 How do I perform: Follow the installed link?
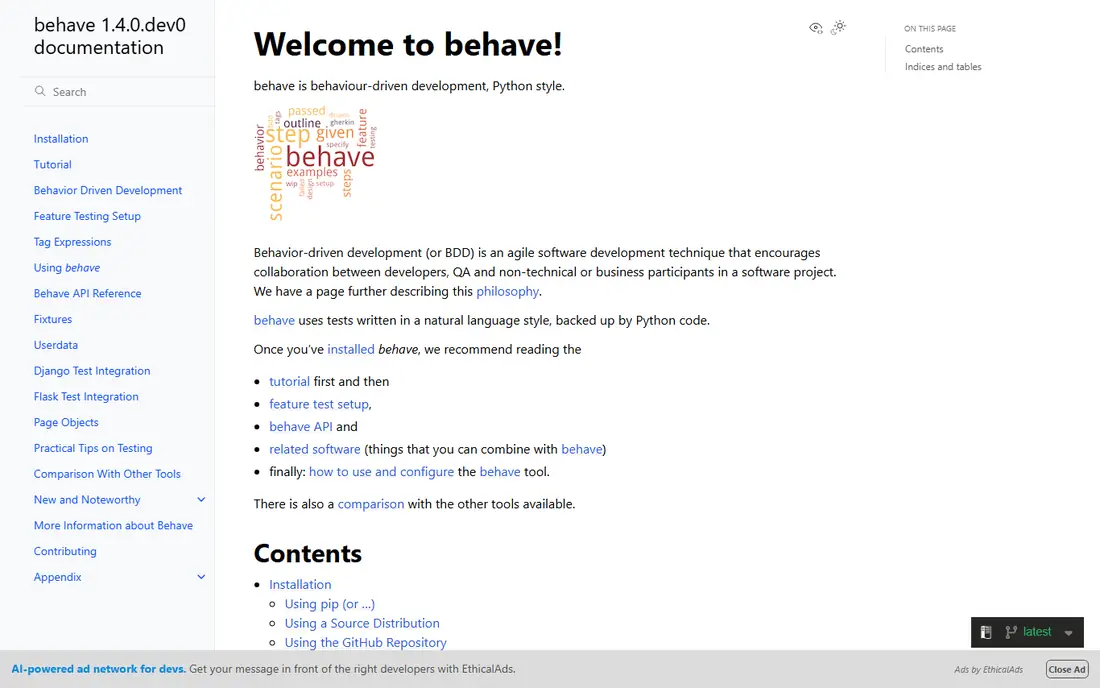351,349
